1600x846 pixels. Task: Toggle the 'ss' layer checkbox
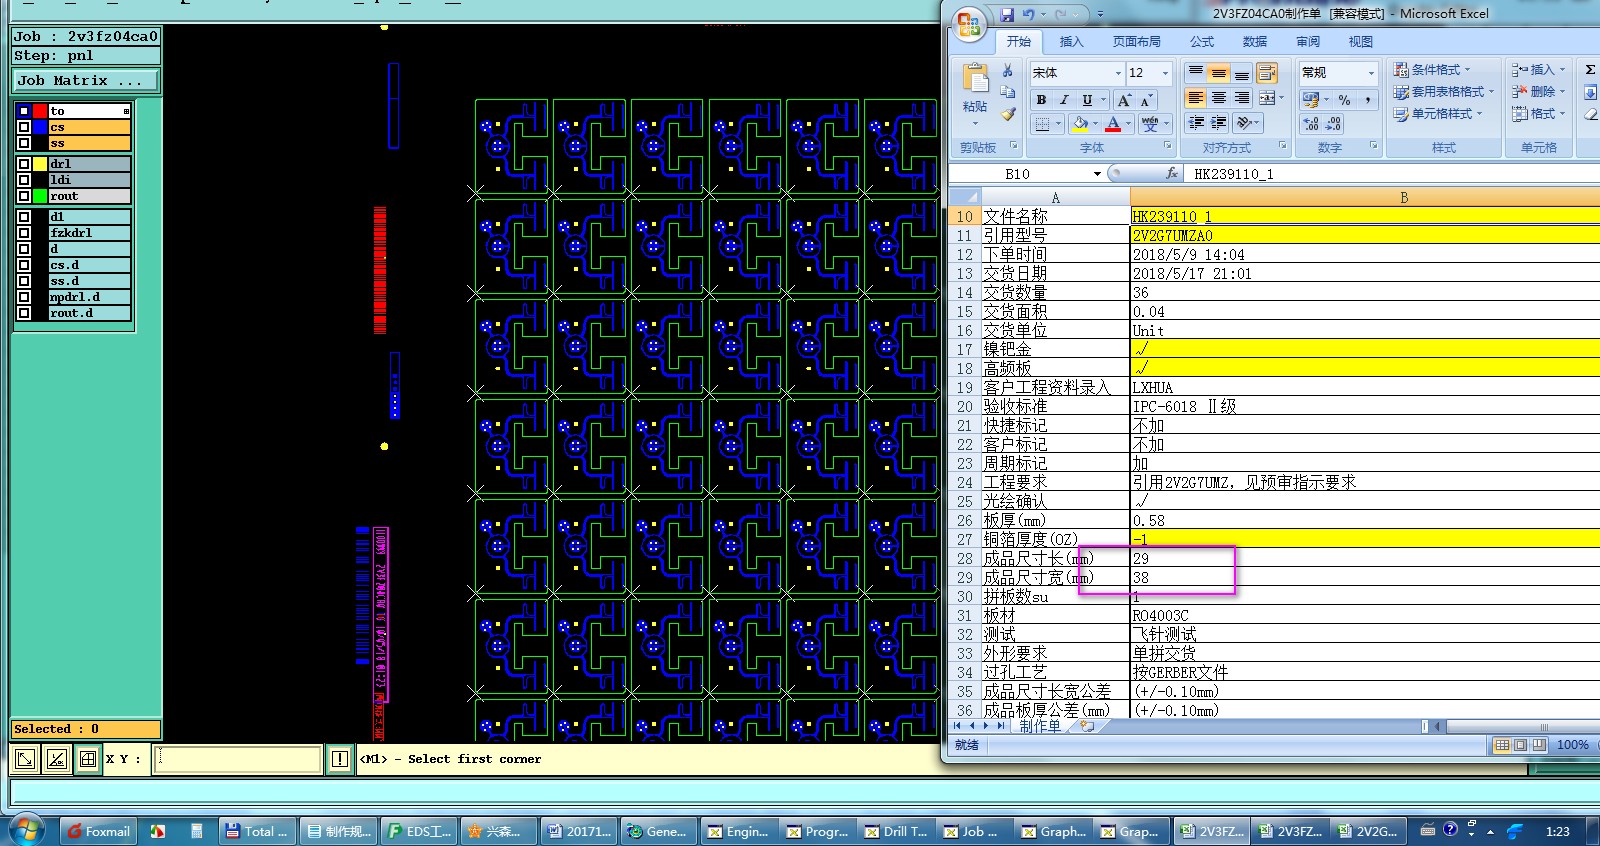tap(24, 143)
